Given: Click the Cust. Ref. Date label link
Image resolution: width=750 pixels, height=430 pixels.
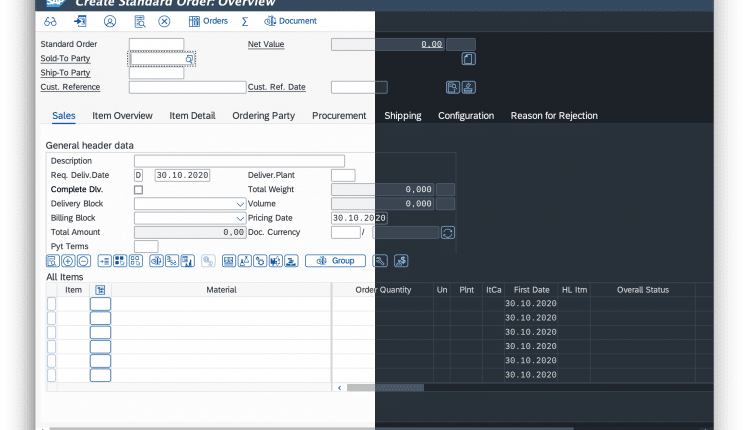Looking at the screenshot, I should point(276,87).
